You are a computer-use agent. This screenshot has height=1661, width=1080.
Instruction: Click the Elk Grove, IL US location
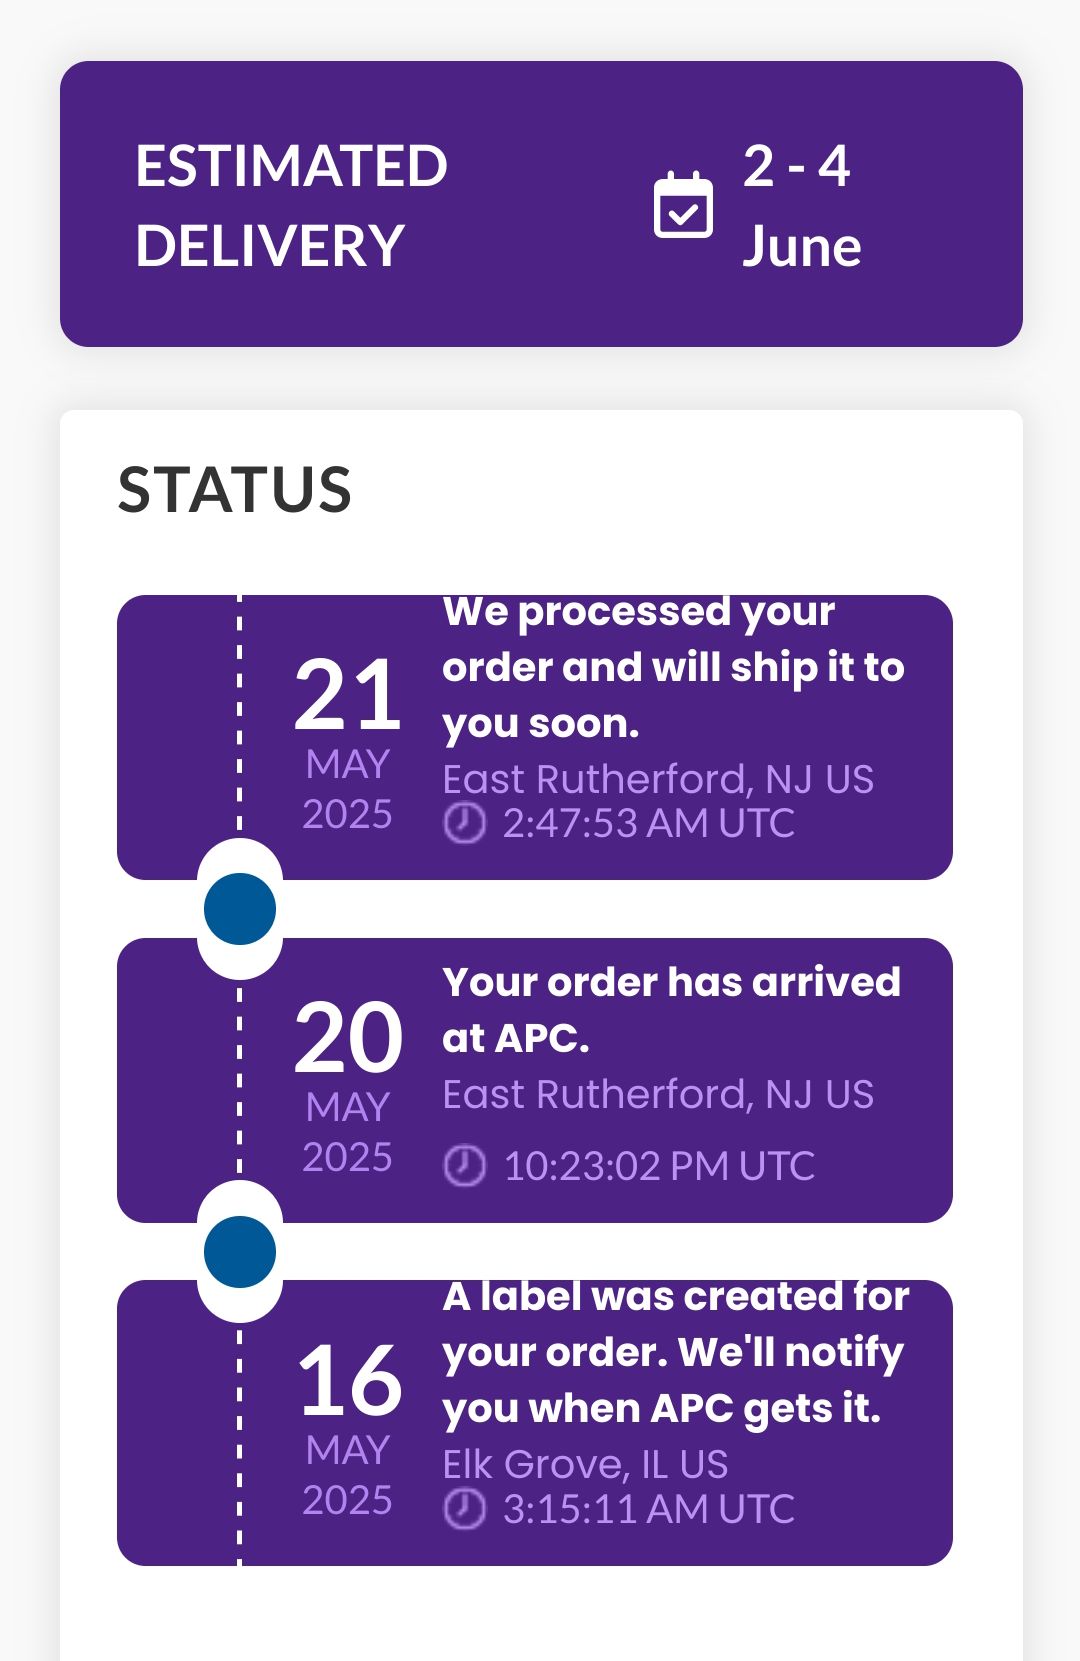[x=585, y=1464]
